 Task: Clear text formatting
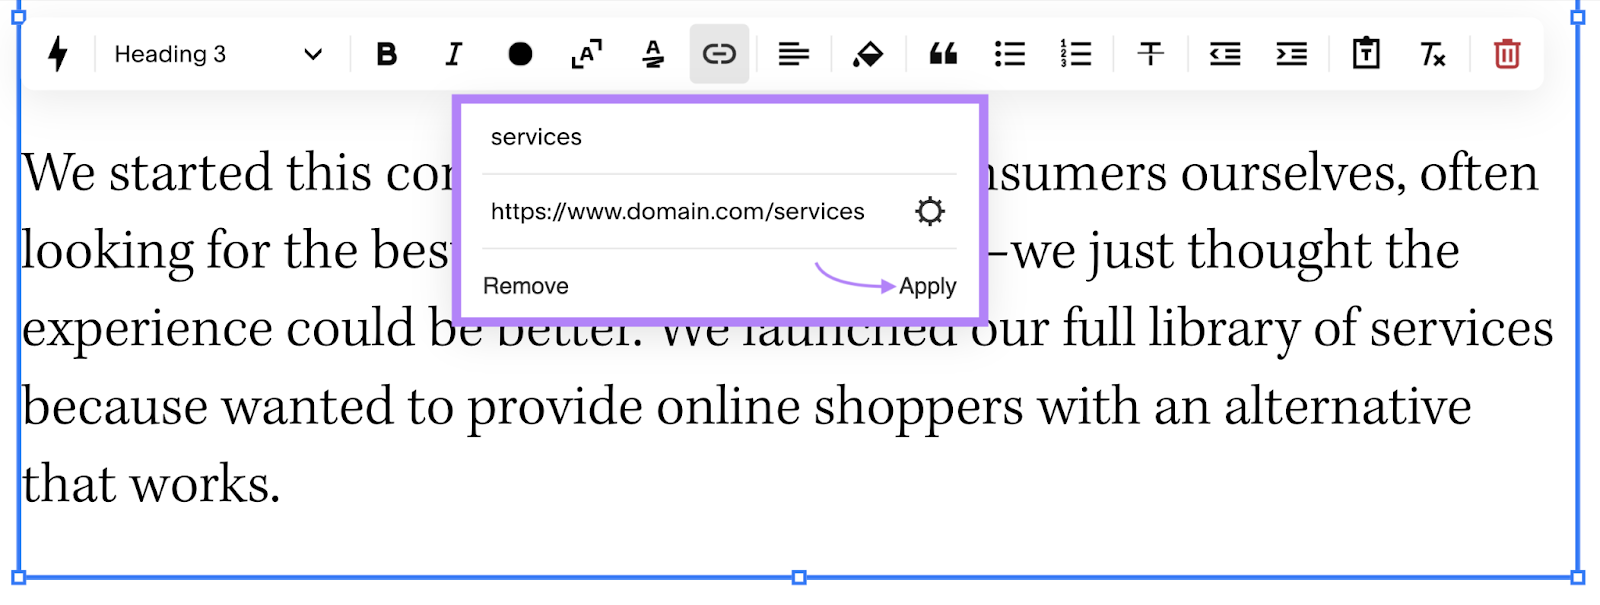click(x=1433, y=54)
